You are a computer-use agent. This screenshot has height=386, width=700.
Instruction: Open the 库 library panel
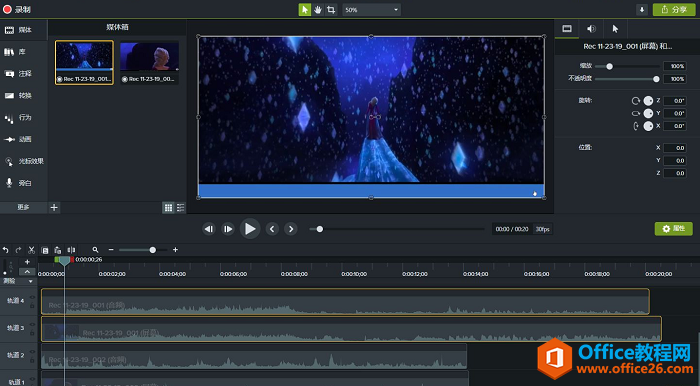(23, 52)
